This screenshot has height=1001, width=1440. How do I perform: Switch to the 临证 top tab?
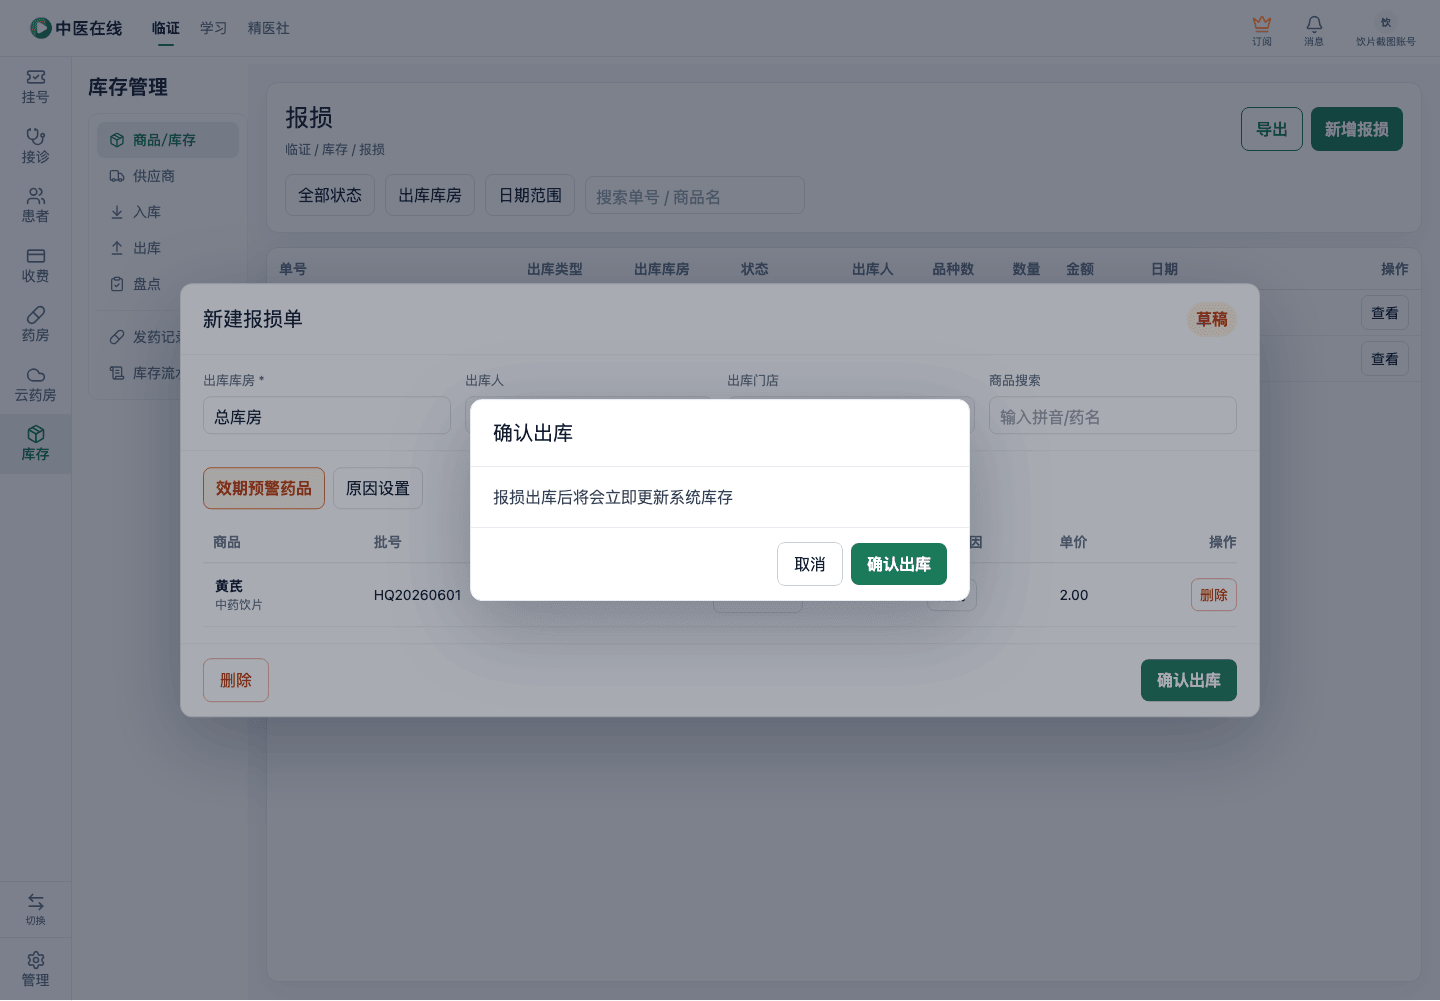166,28
